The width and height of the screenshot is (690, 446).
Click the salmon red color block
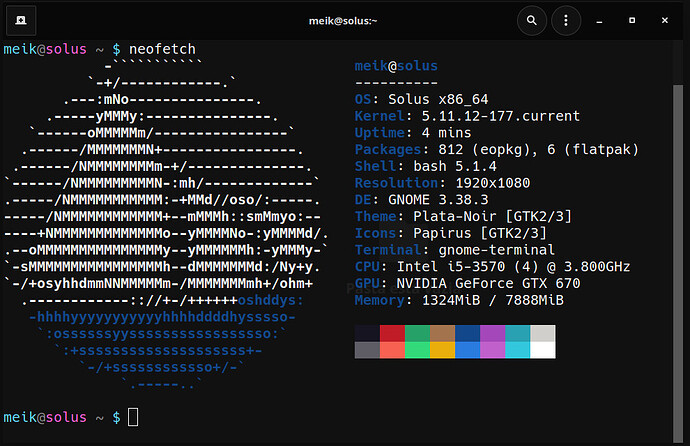392,350
